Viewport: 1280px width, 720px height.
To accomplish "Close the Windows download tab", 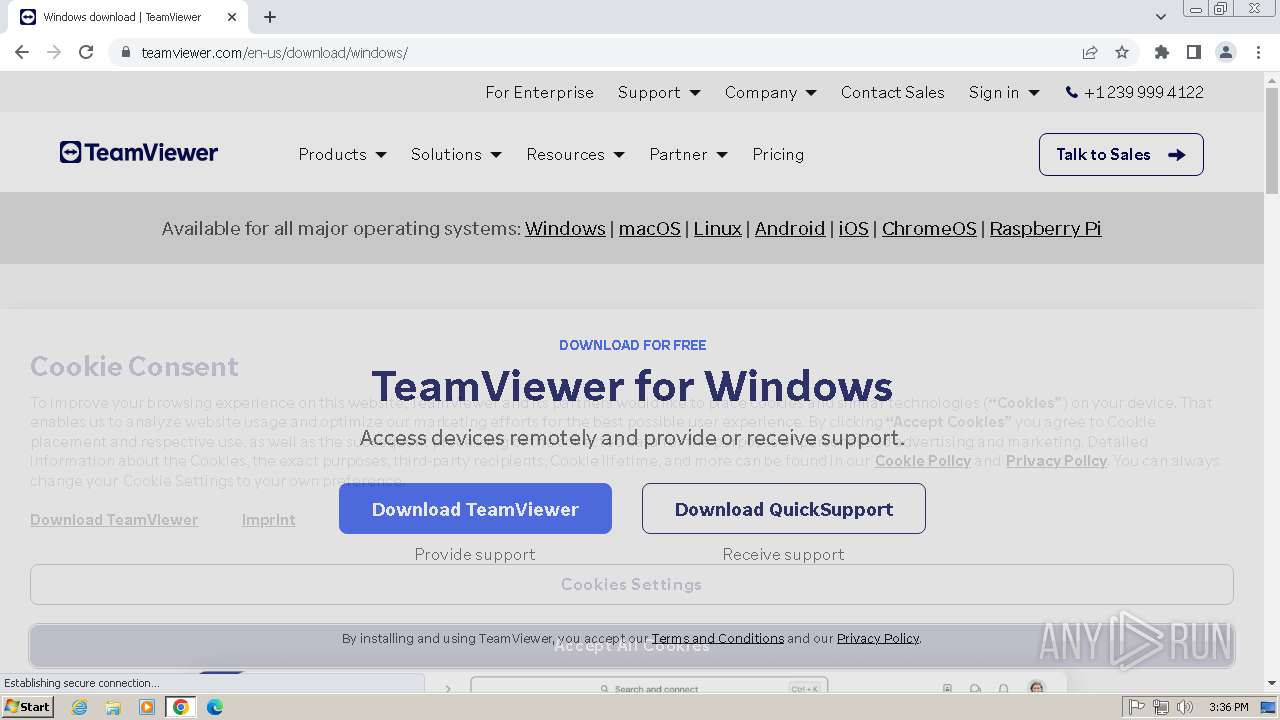I will click(232, 17).
